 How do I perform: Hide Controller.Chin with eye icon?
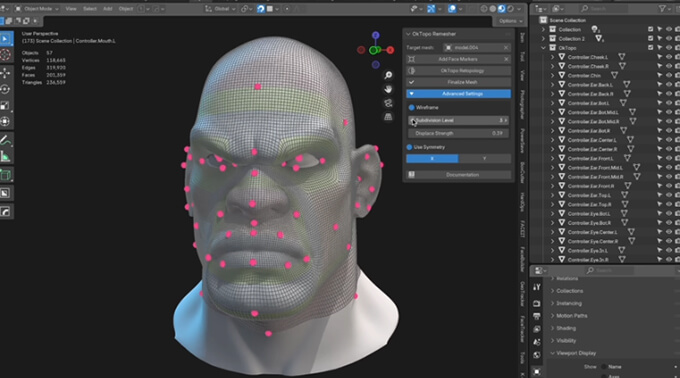[x=669, y=75]
